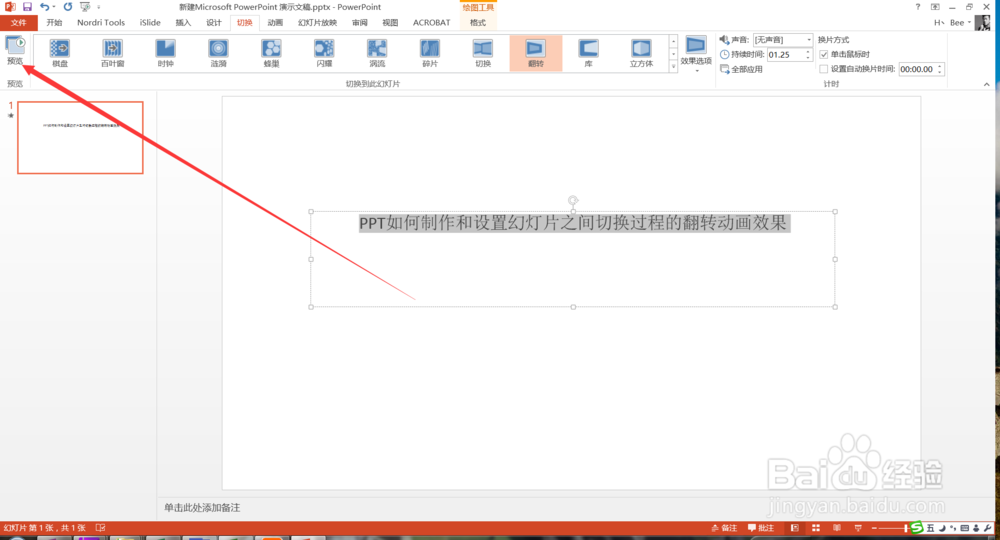This screenshot has height=540, width=1000.
Task: Apply the 切换 switch transition
Action: point(483,52)
